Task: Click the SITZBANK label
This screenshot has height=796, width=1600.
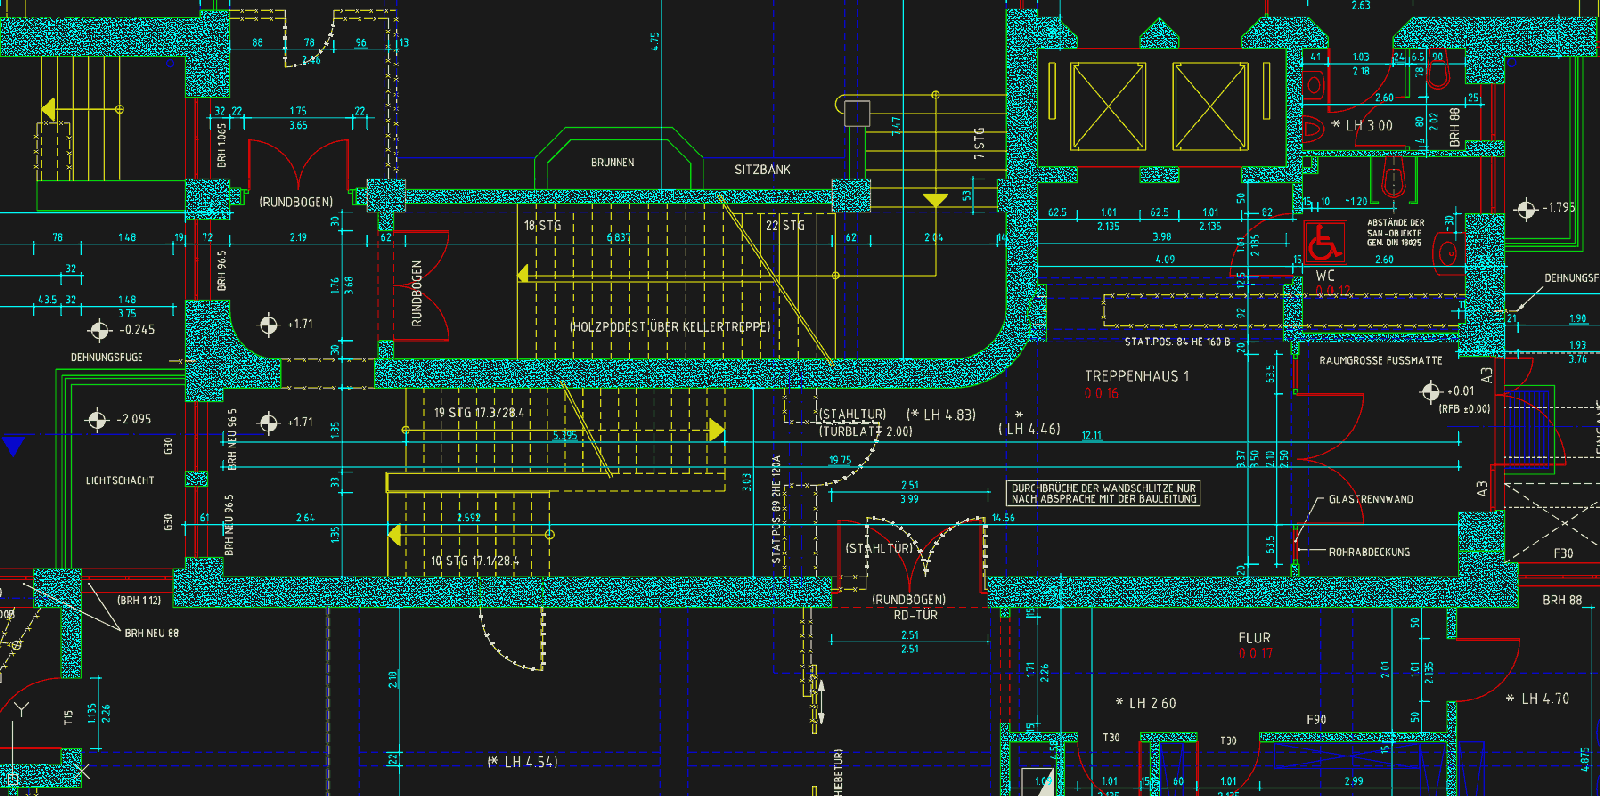Action: coord(762,170)
